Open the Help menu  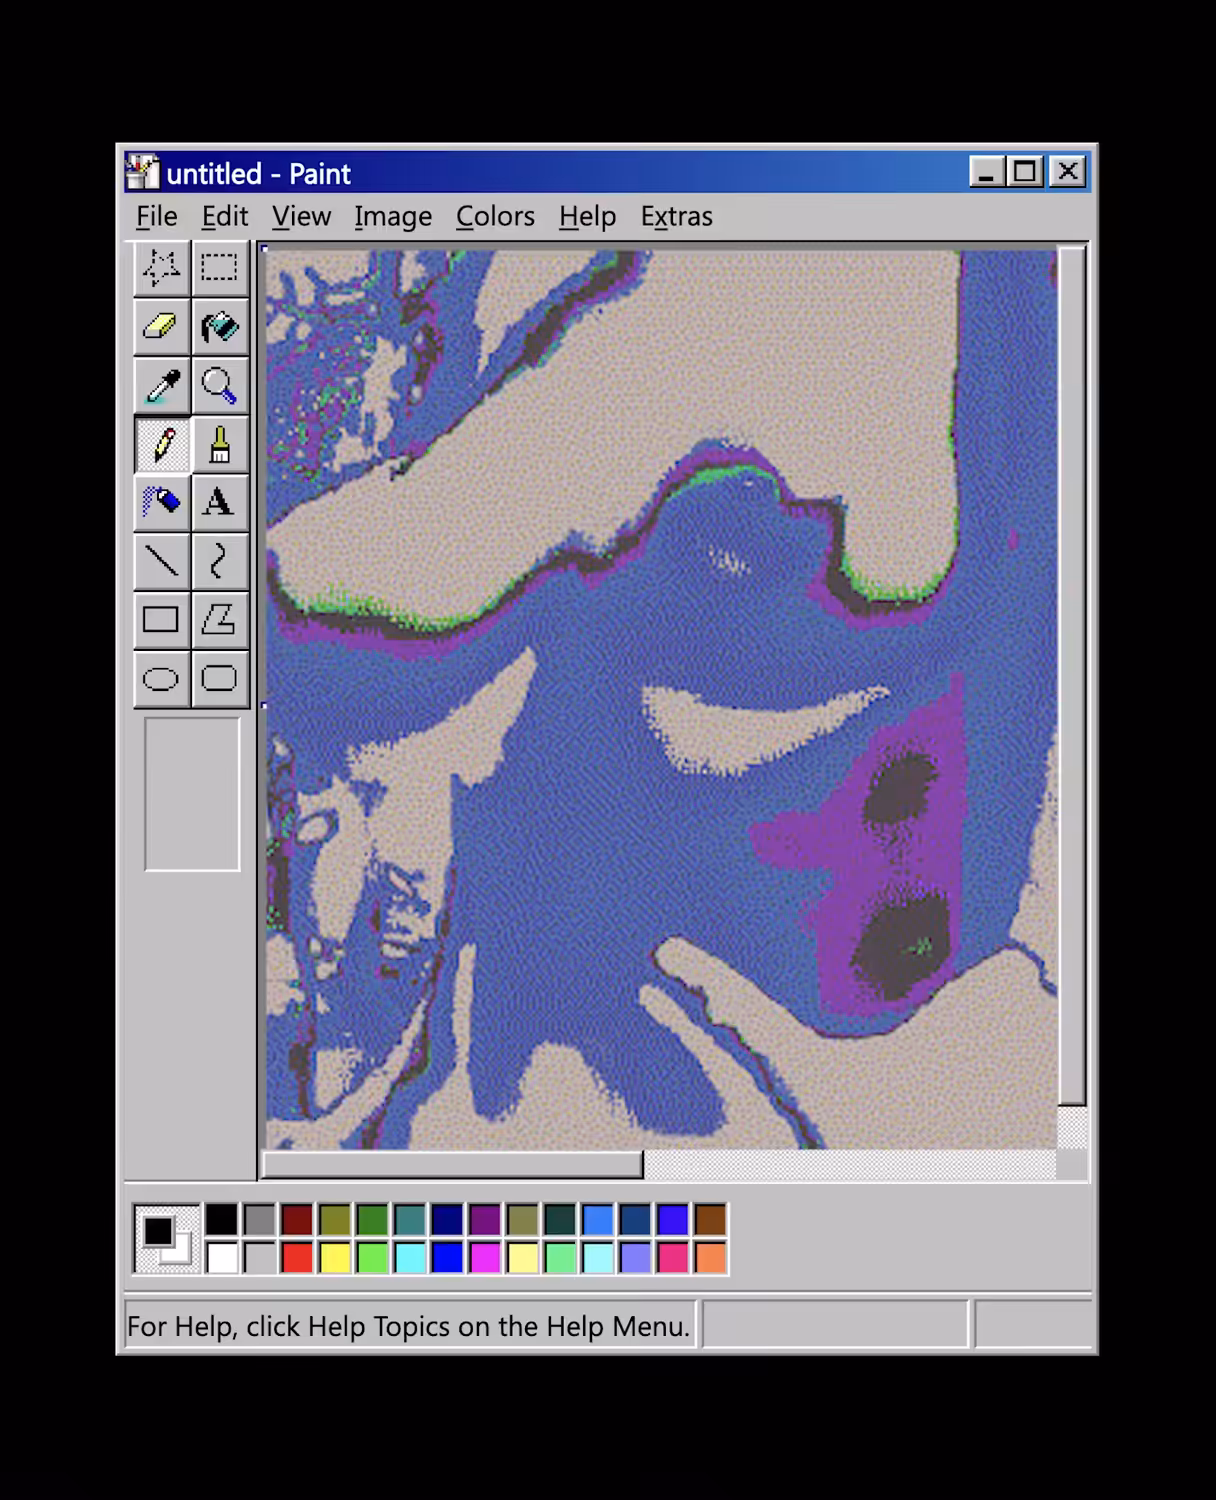pos(587,216)
